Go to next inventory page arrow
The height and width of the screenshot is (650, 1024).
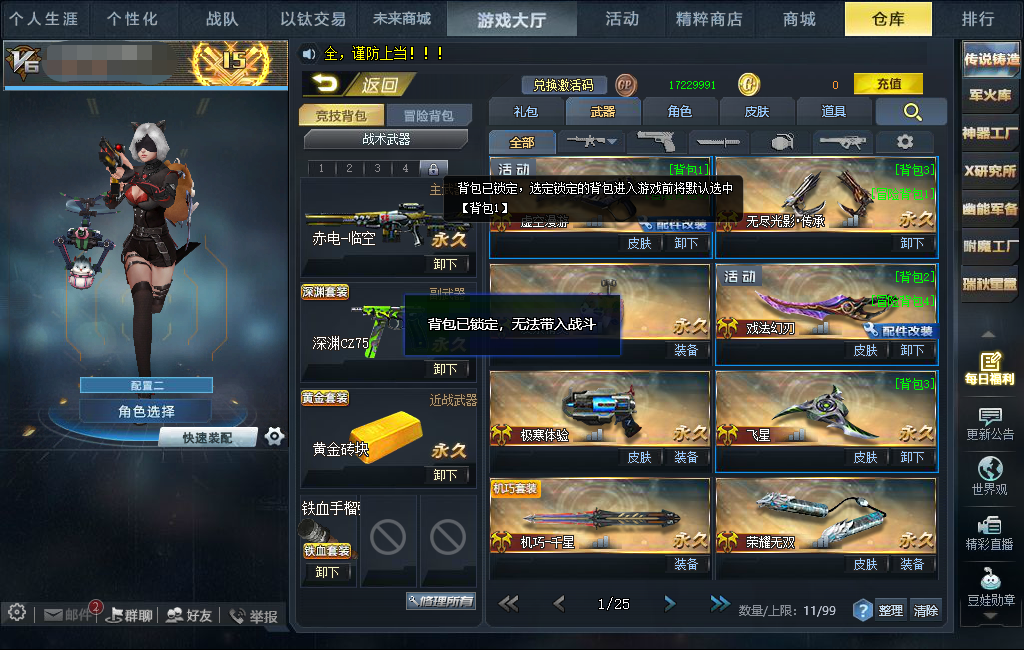coord(669,604)
